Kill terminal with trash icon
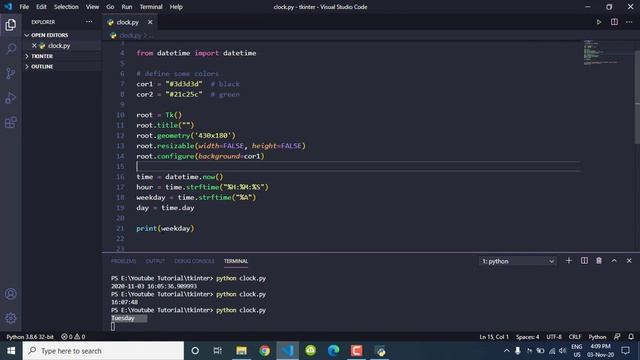This screenshot has width=640, height=360. pyautogui.click(x=599, y=261)
